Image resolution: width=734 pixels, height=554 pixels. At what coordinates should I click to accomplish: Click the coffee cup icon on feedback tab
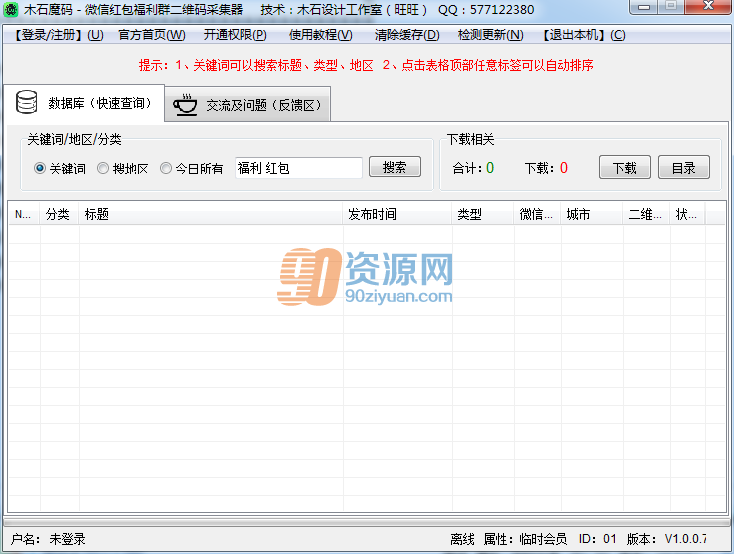(x=185, y=105)
